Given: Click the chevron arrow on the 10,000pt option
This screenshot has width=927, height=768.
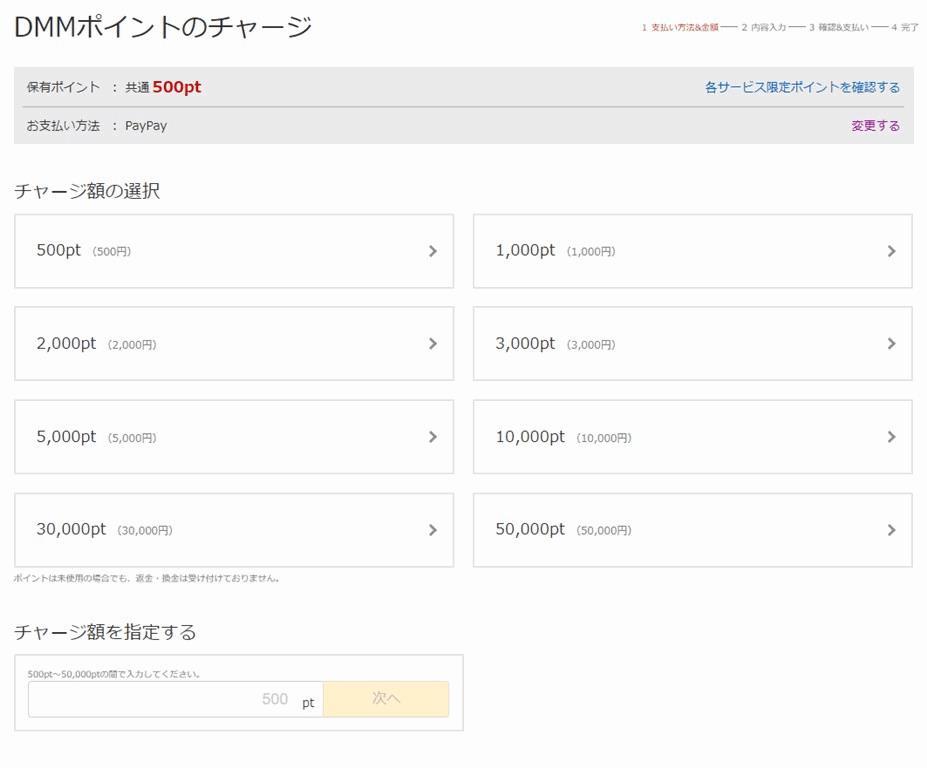Looking at the screenshot, I should point(891,437).
